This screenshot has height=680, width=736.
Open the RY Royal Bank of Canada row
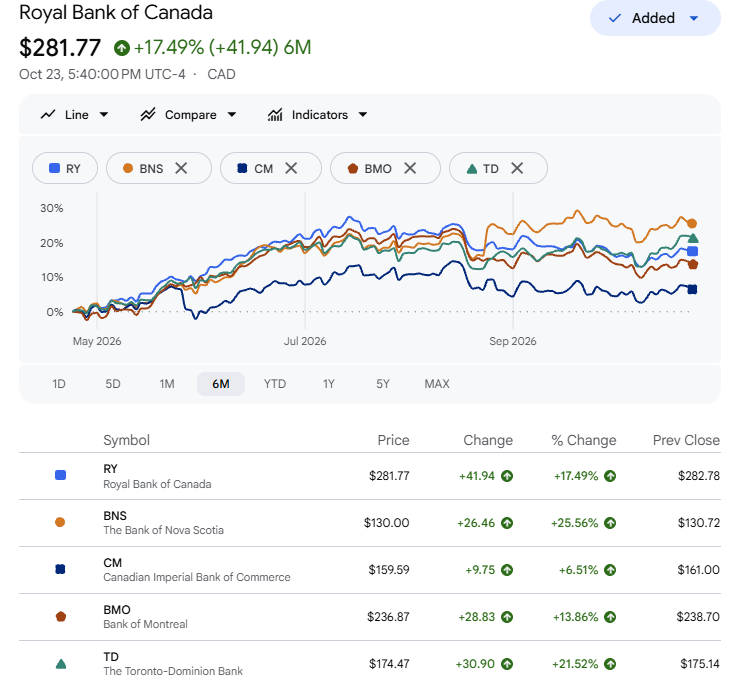pos(370,476)
